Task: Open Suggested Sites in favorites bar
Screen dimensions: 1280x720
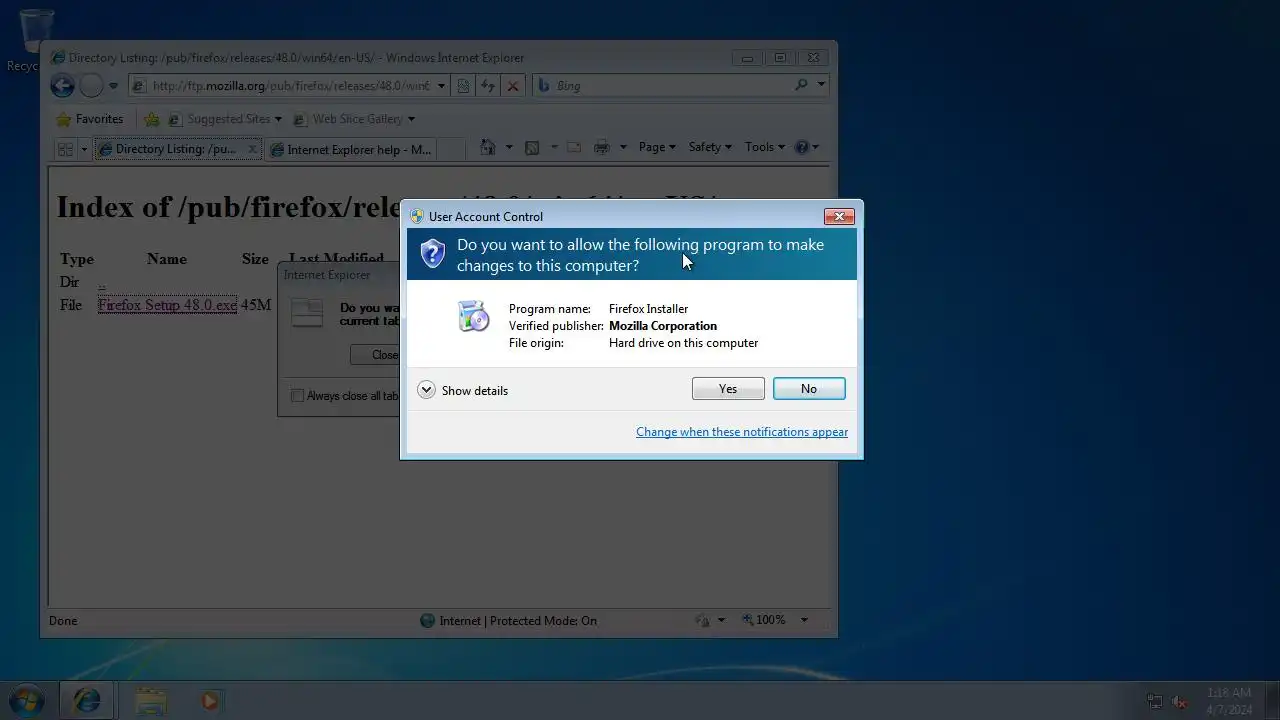Action: click(x=224, y=119)
